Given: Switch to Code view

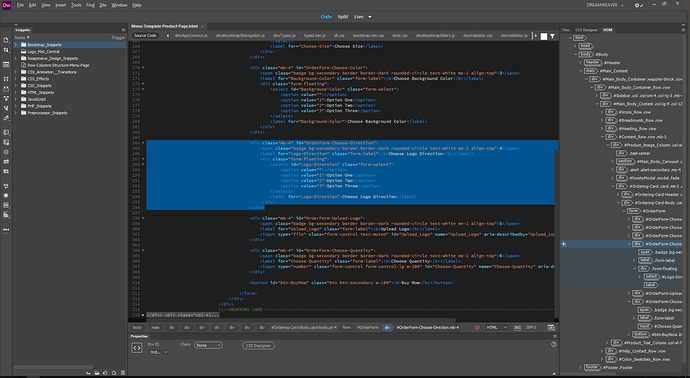Looking at the screenshot, I should point(326,17).
